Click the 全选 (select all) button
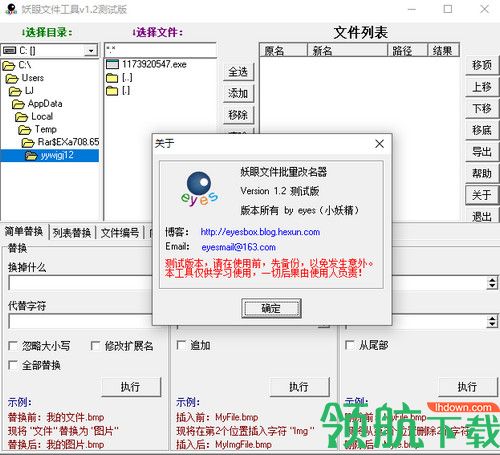This screenshot has height=455, width=500. click(238, 72)
